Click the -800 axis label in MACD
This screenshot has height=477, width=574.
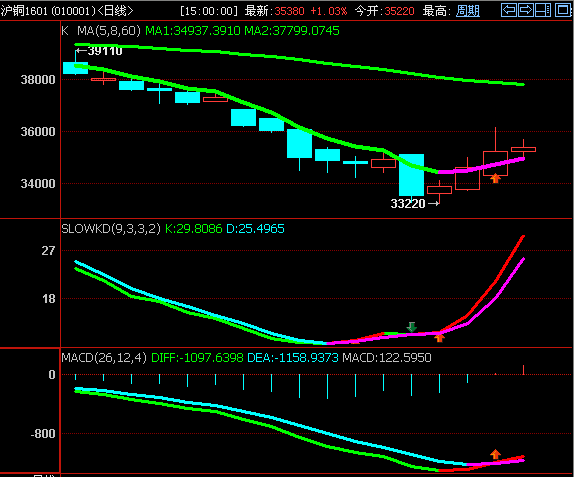pos(43,434)
